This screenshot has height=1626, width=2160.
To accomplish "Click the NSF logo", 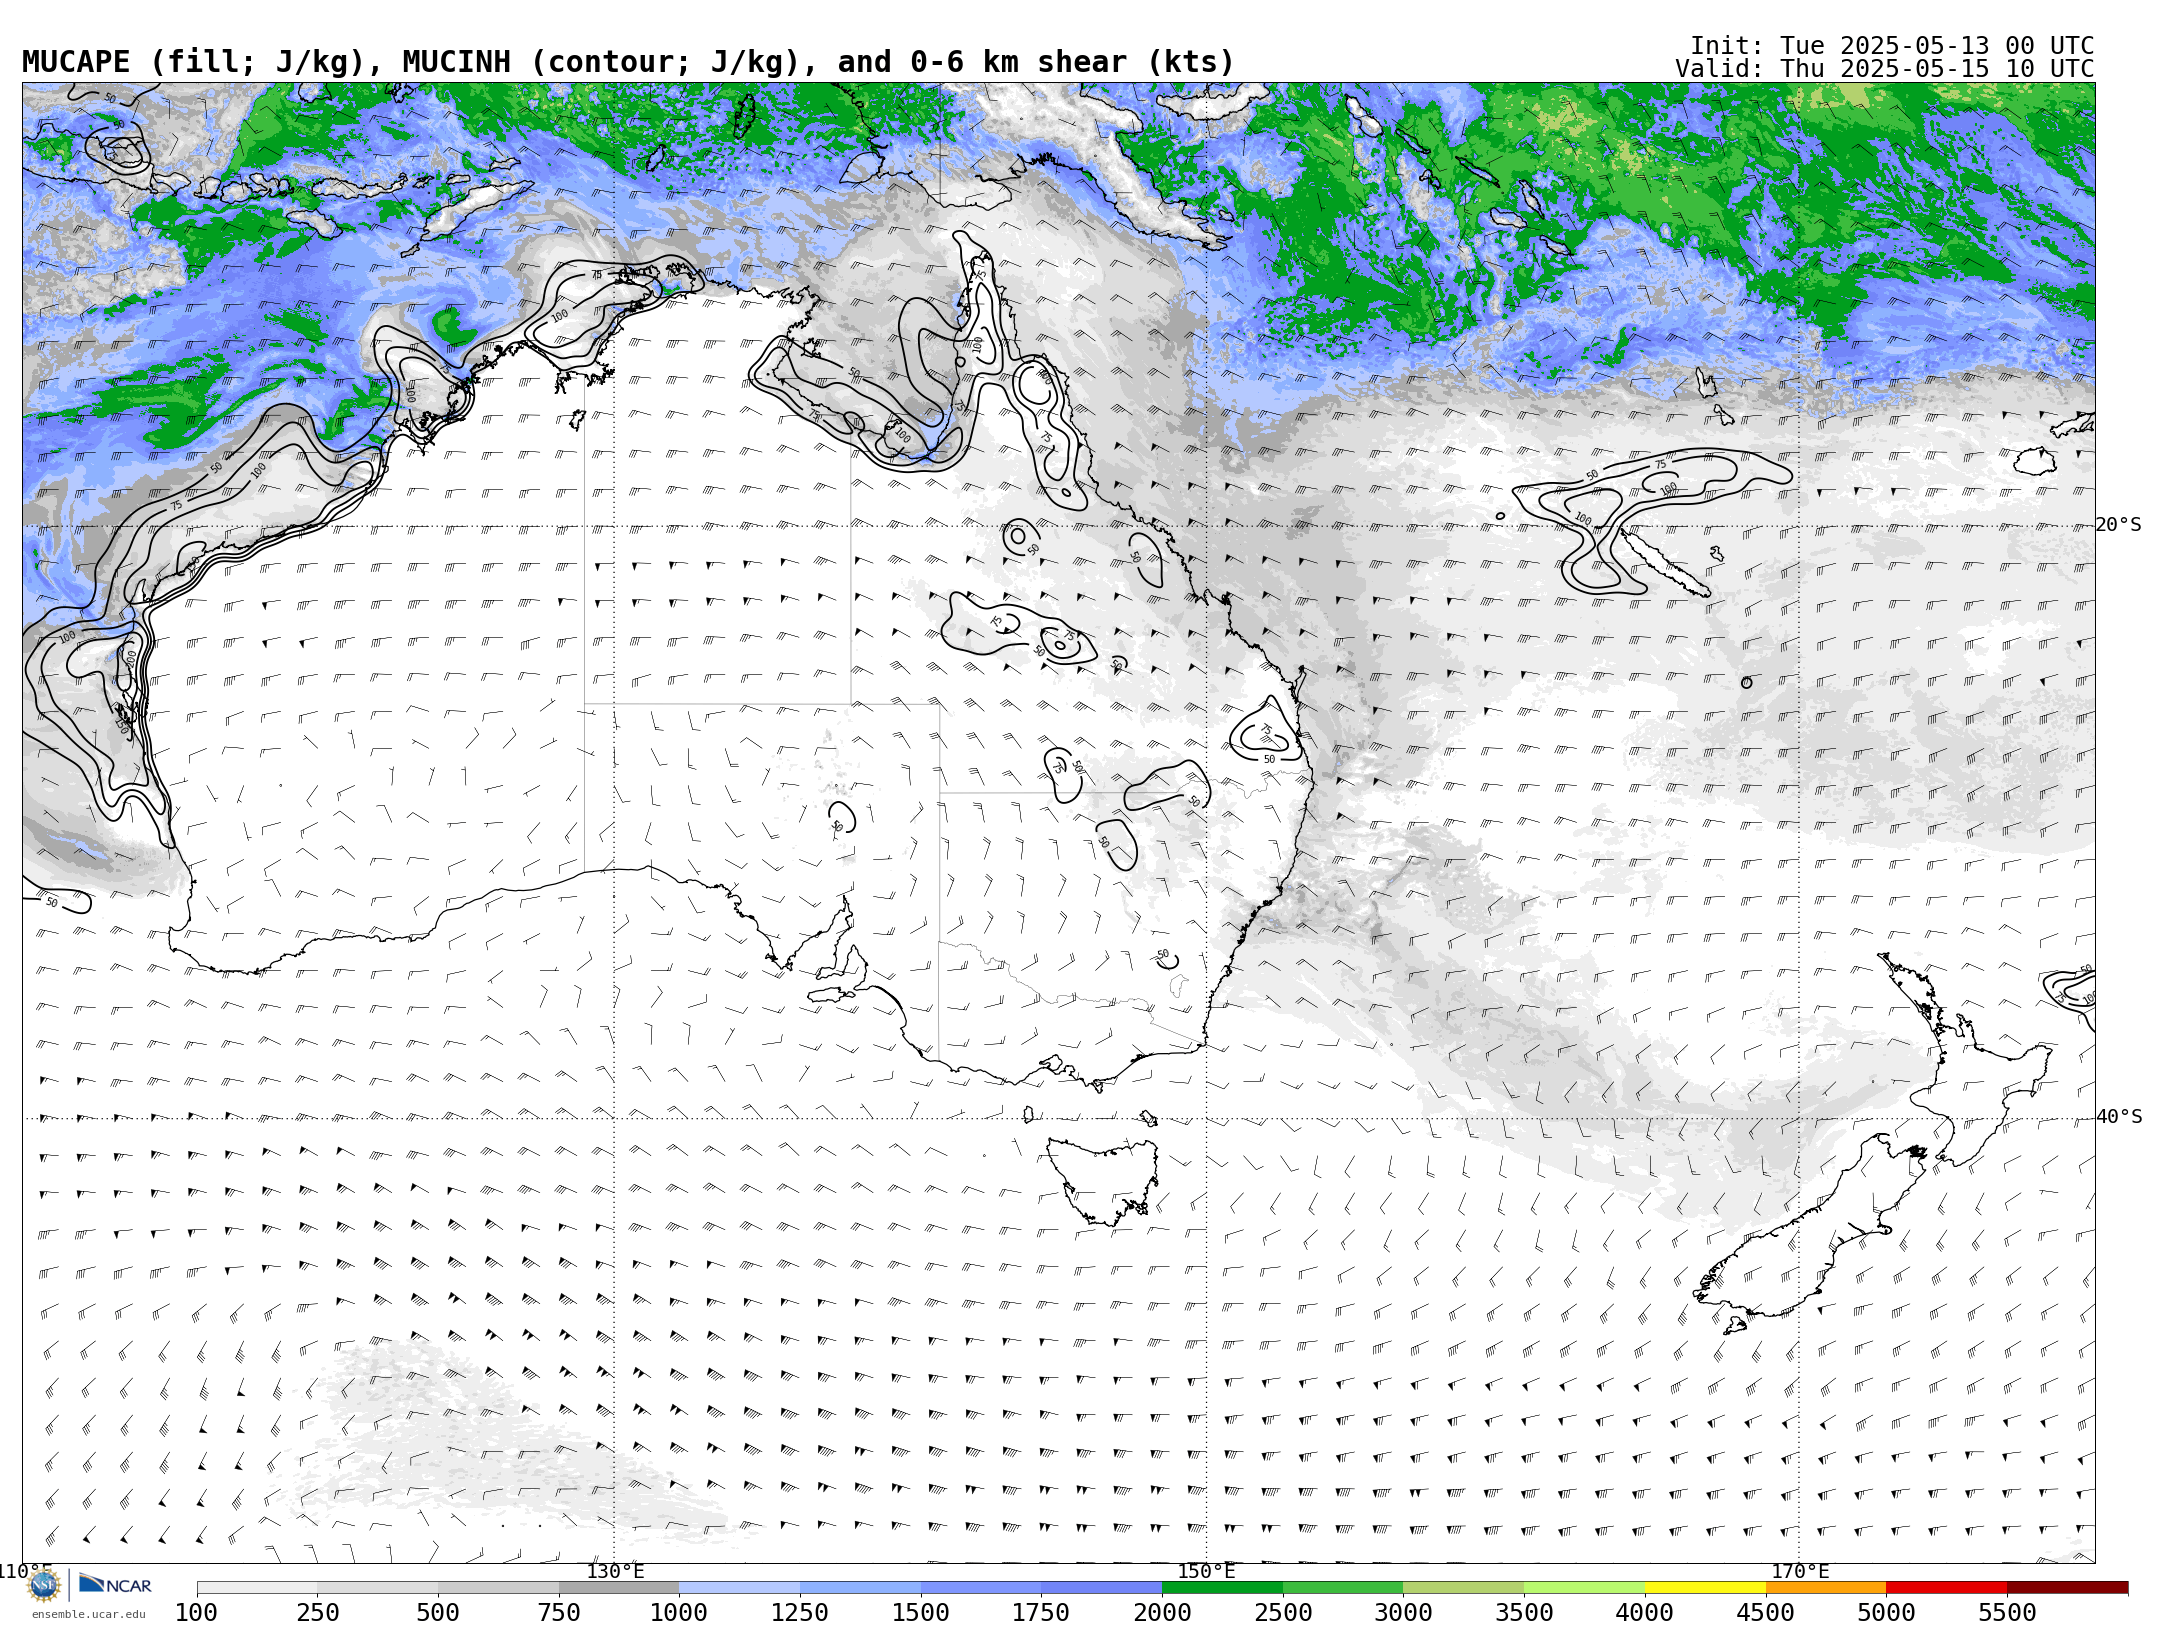I will (44, 1585).
